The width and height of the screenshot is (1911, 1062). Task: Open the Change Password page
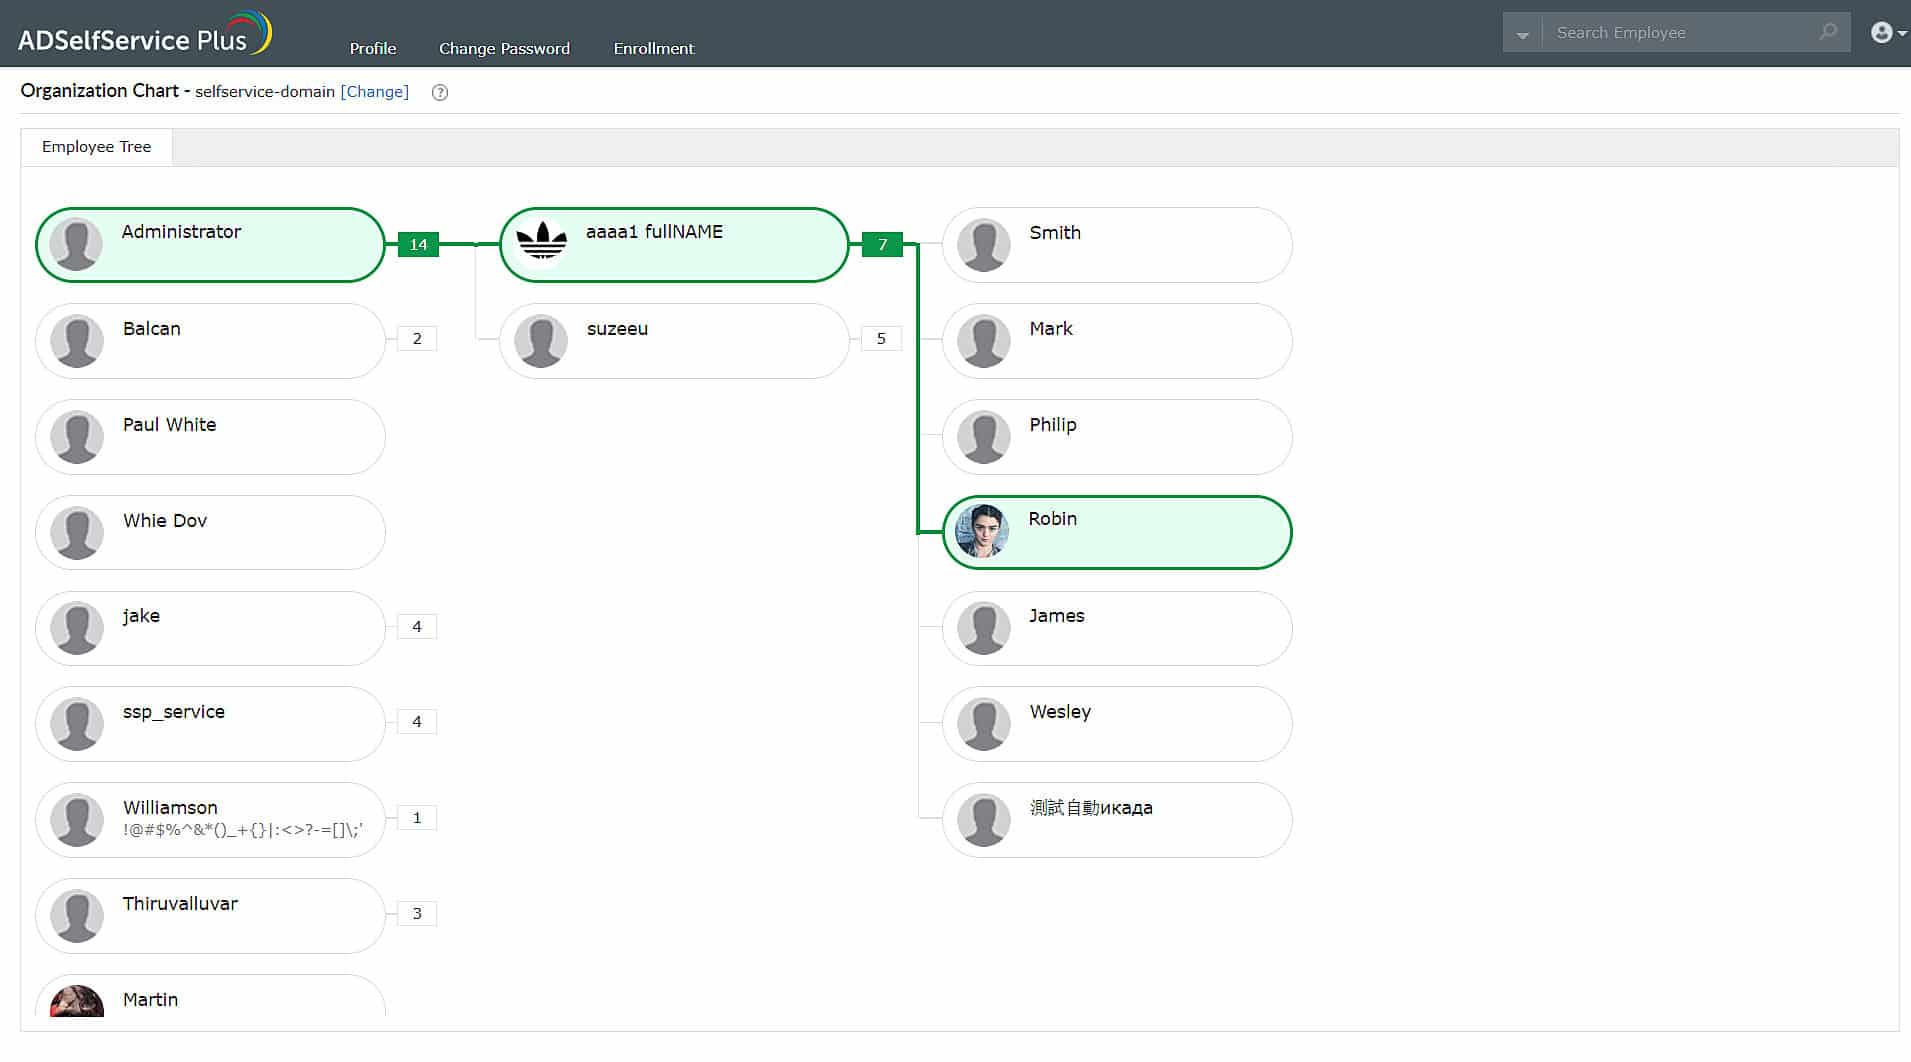click(504, 48)
